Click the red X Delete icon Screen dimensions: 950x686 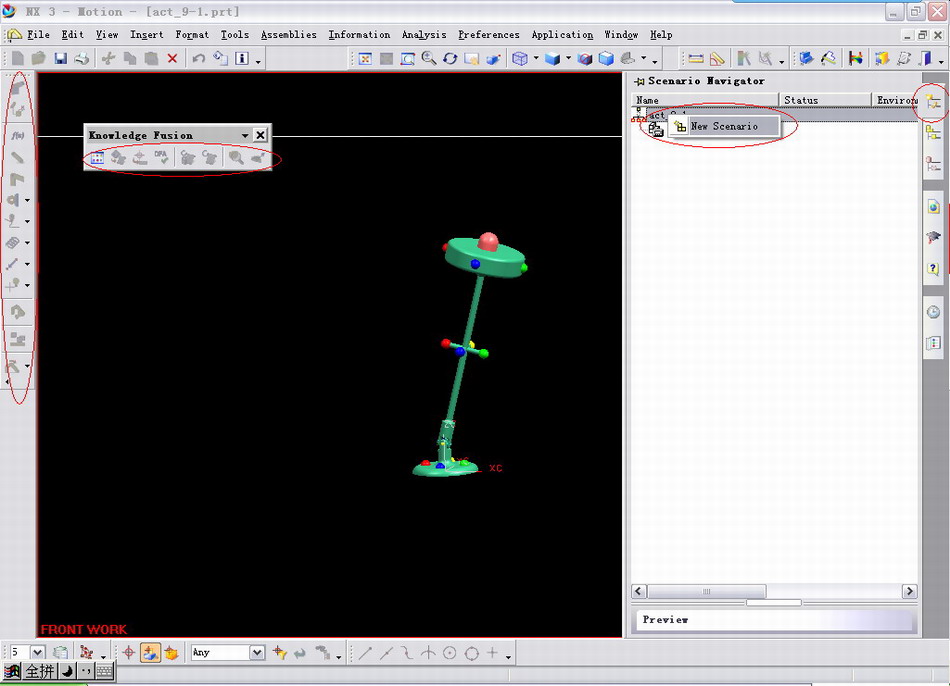tap(173, 58)
